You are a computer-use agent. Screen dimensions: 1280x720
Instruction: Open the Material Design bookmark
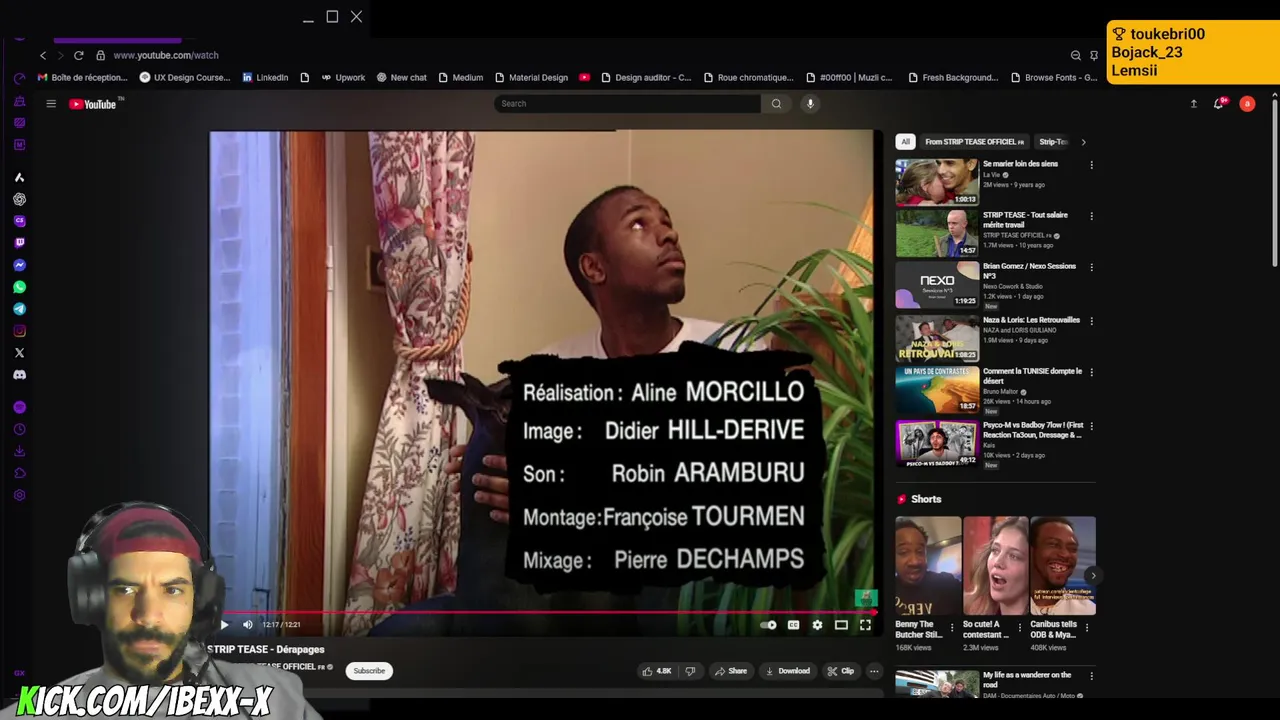531,78
